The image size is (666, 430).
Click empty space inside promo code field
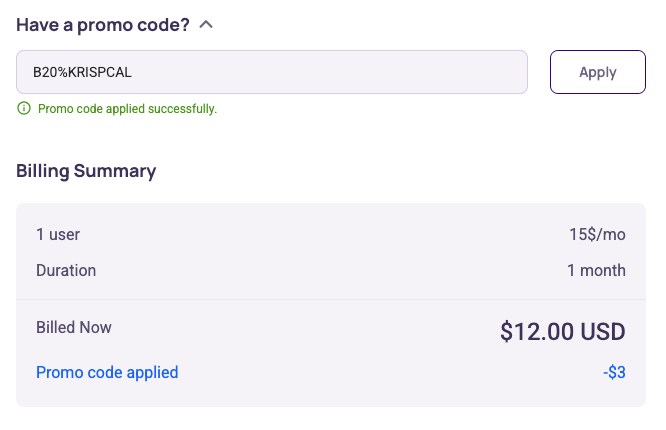[380, 72]
